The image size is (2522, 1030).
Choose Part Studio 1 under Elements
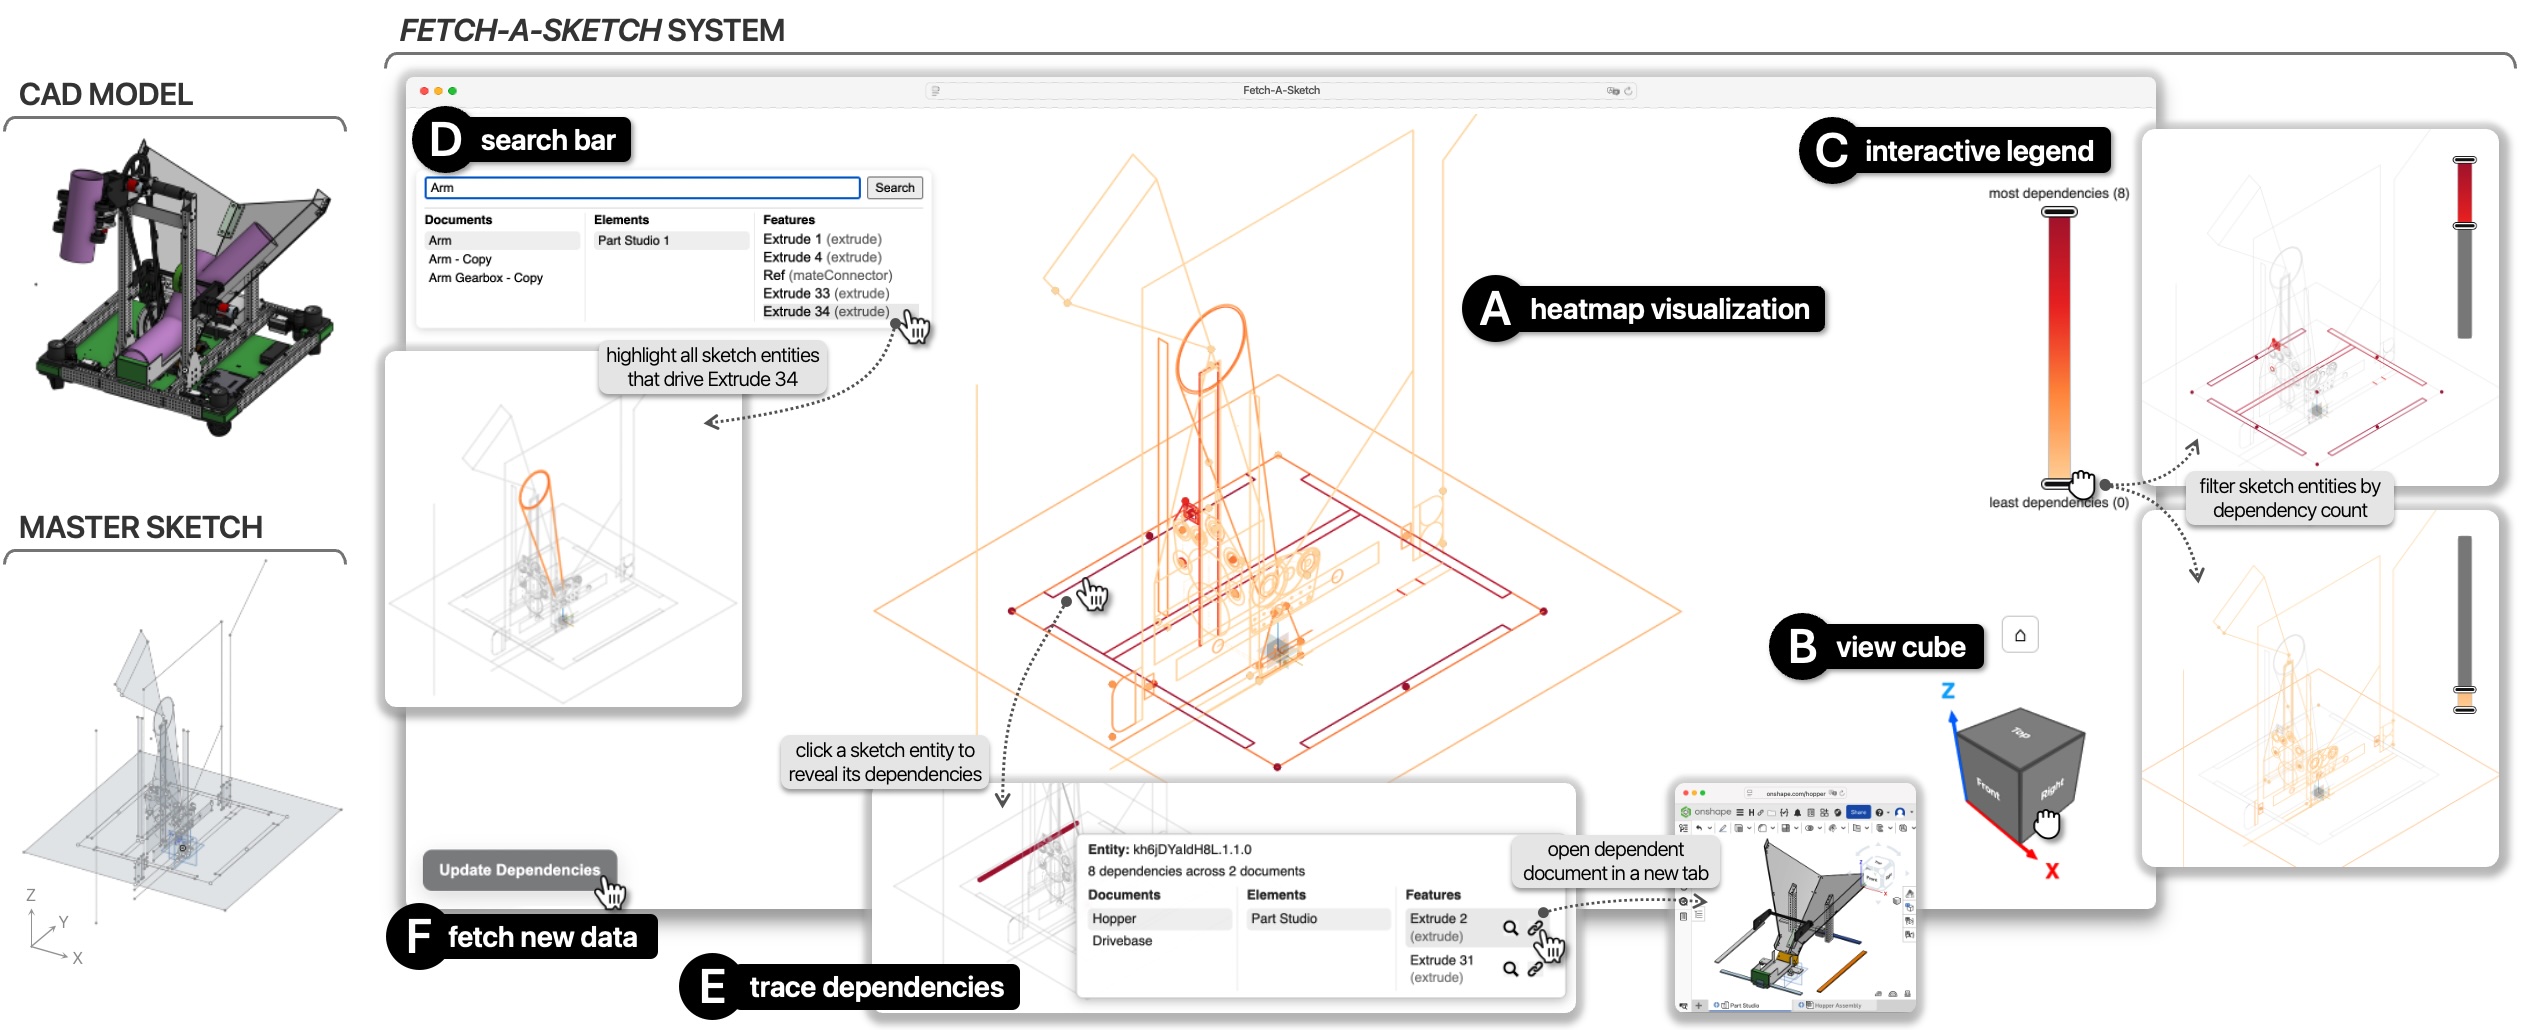click(633, 241)
